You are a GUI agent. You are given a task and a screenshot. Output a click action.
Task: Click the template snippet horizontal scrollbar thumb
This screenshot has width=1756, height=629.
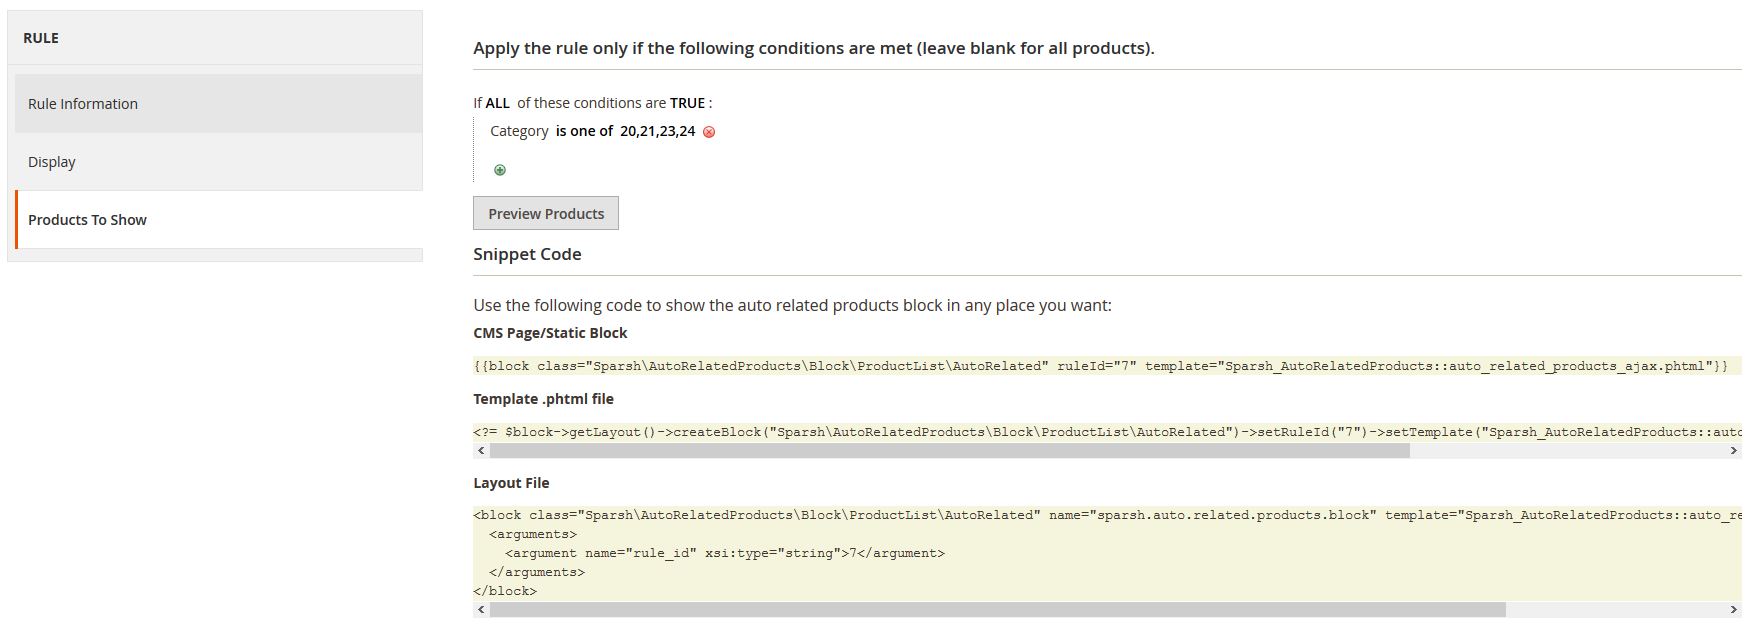(x=948, y=451)
